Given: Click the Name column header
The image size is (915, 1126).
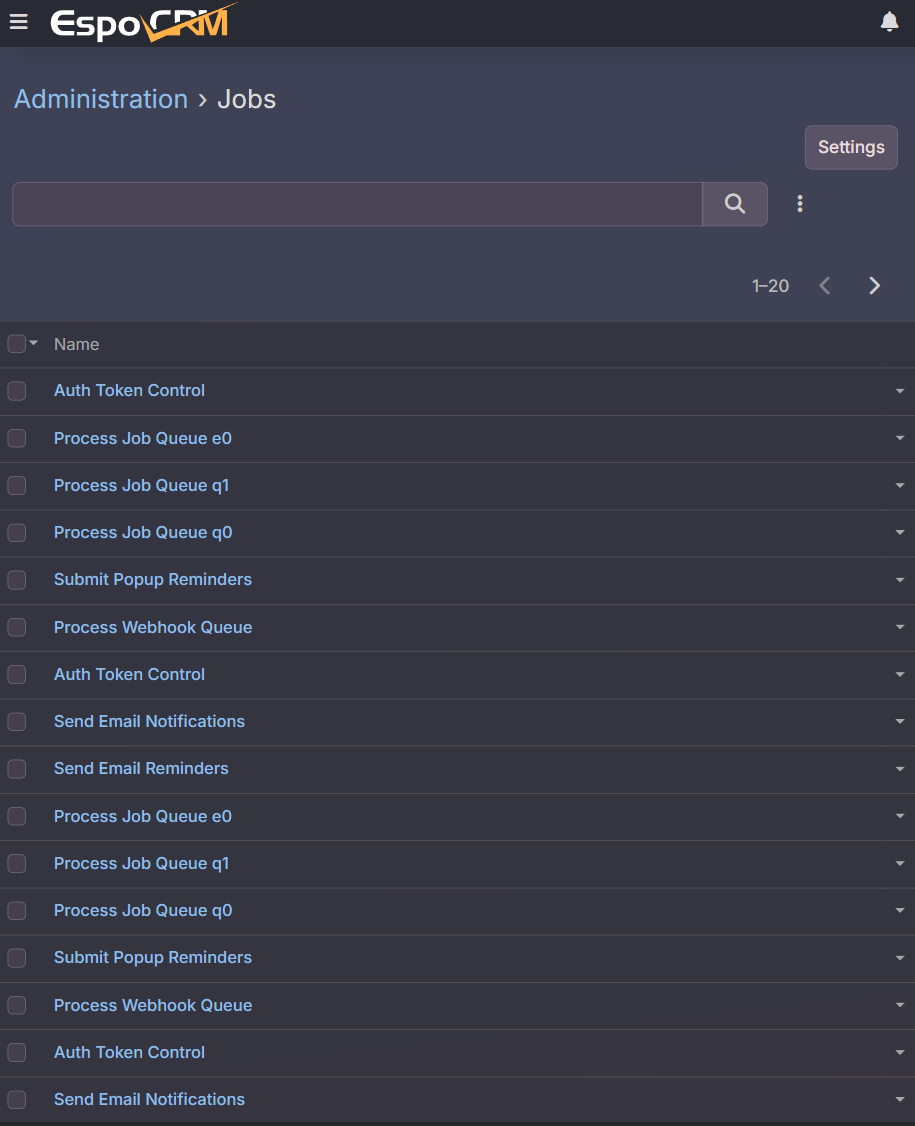Looking at the screenshot, I should [77, 344].
